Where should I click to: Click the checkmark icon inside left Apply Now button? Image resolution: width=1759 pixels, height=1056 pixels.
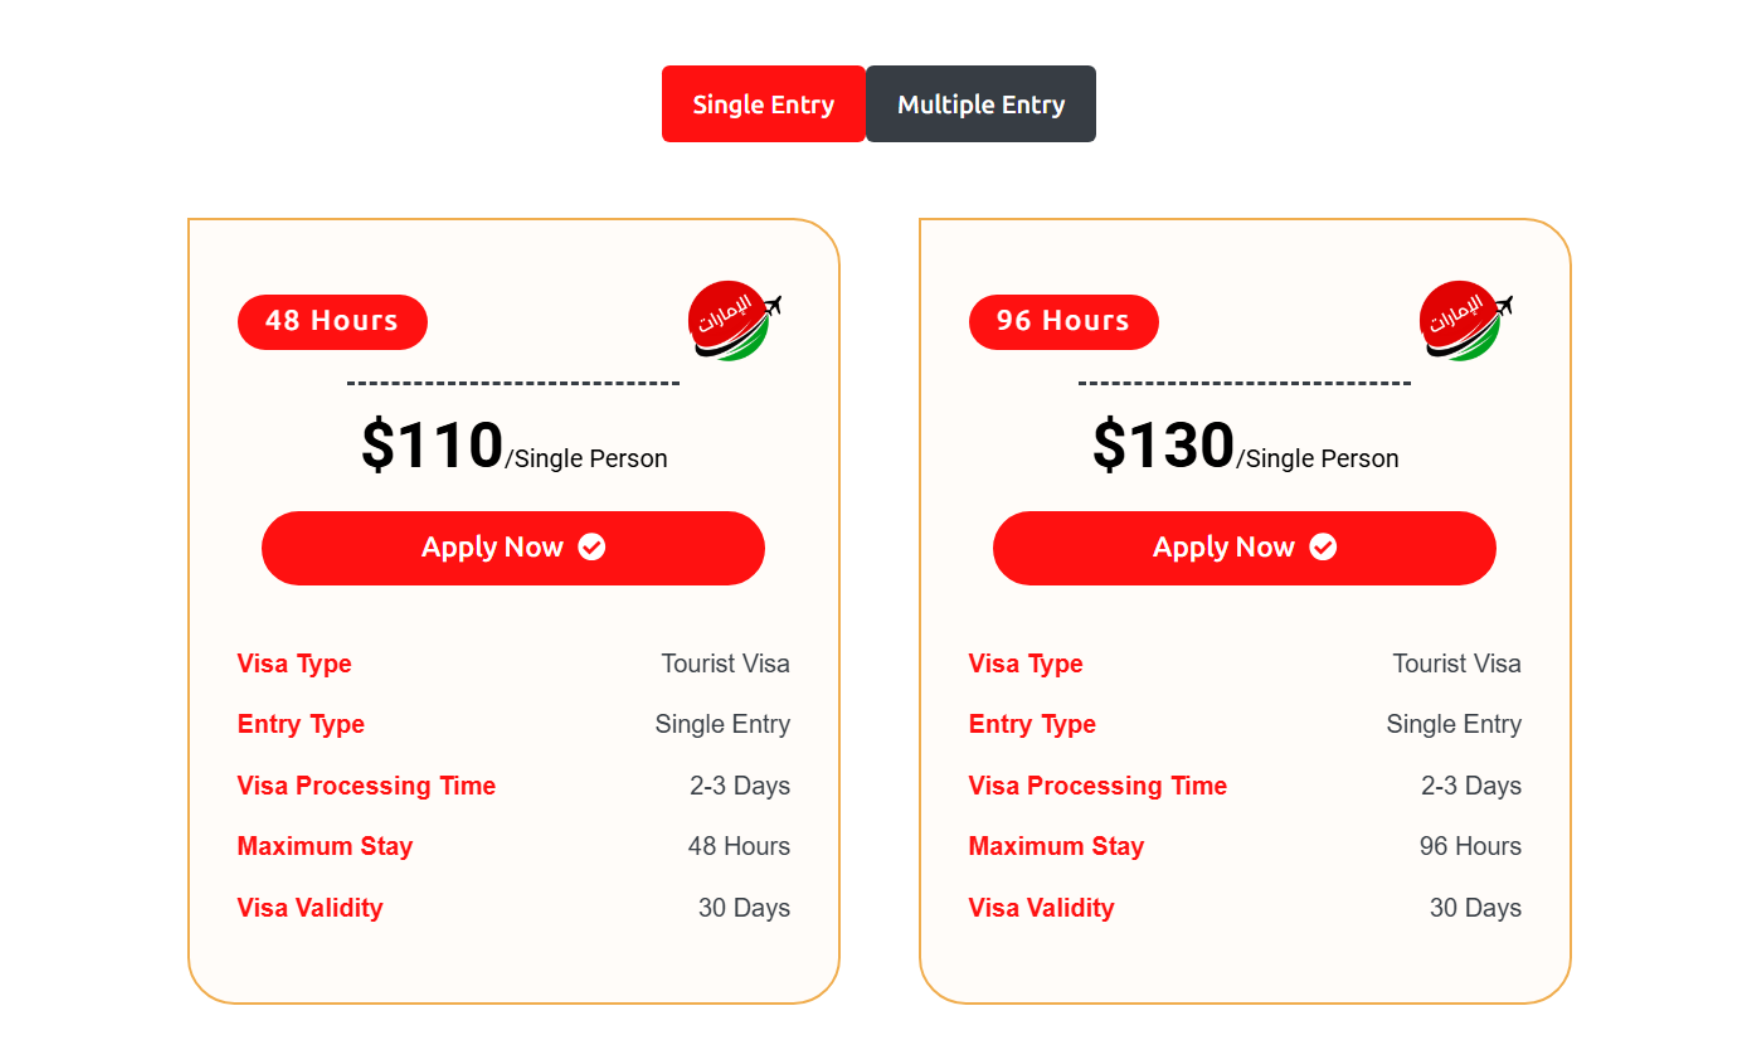pyautogui.click(x=592, y=547)
